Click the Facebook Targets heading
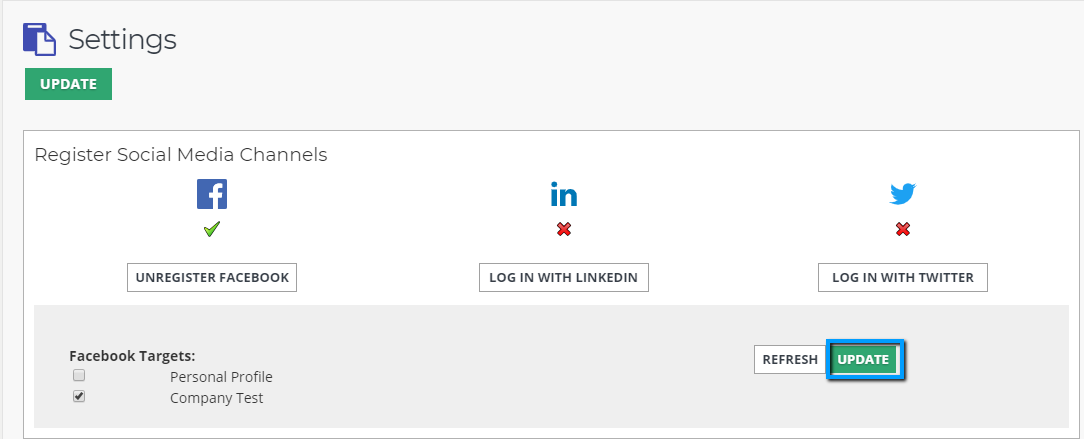1084x439 pixels. pos(132,356)
